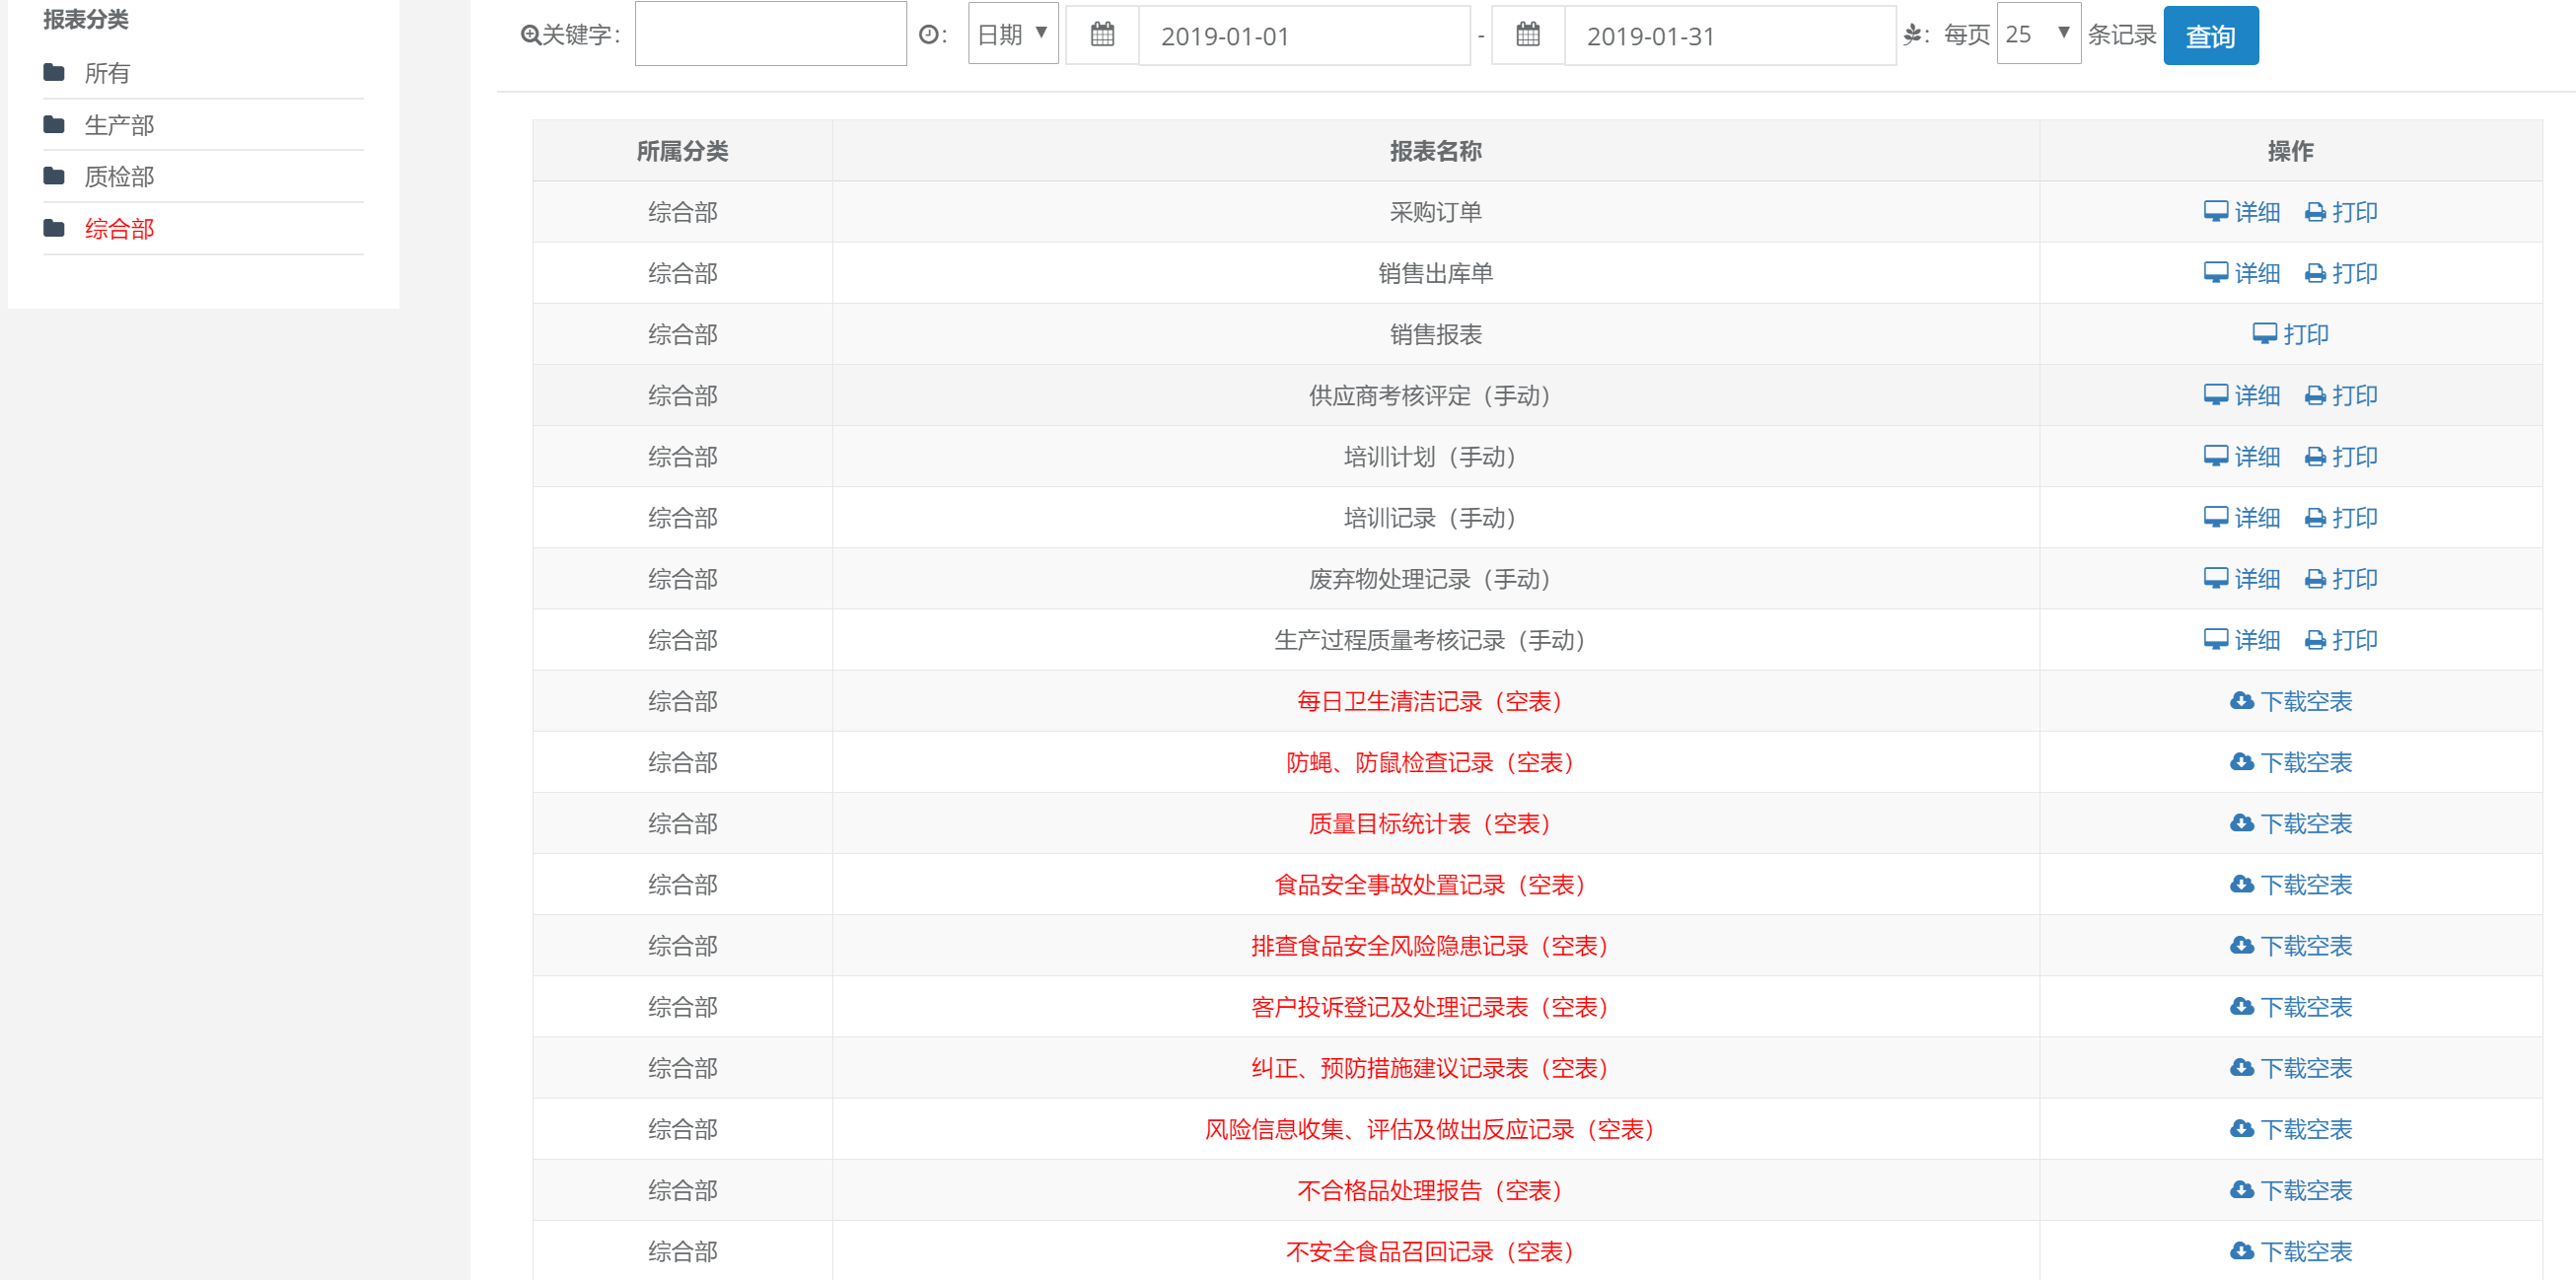Click the calendar icon before the start date
This screenshot has width=2576, height=1280.
tap(1102, 35)
